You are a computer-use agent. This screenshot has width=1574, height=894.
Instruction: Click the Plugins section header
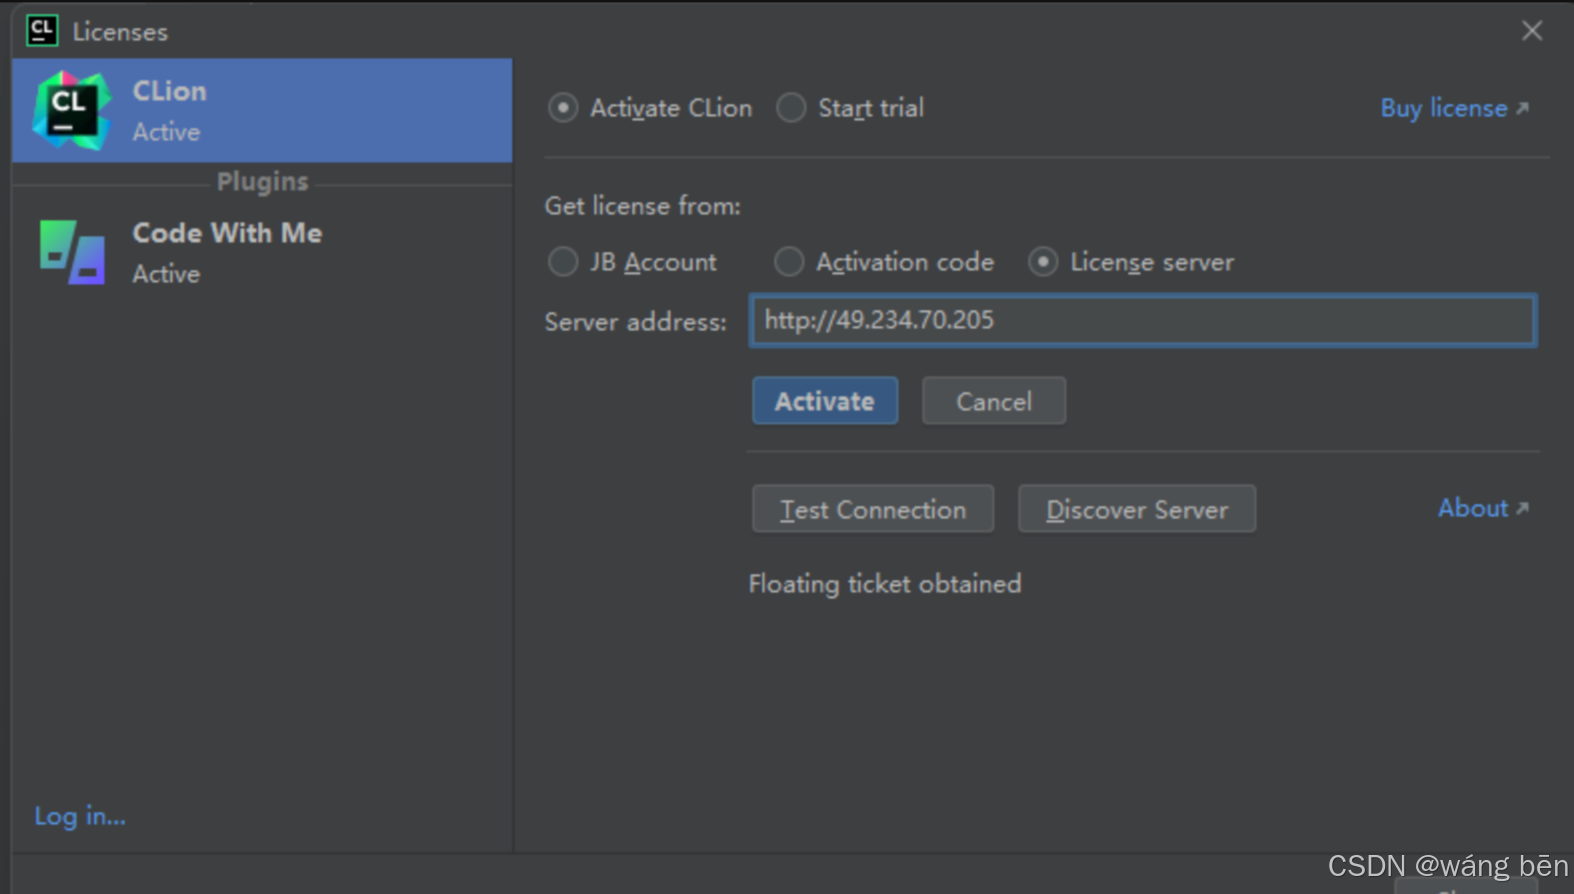coord(263,182)
